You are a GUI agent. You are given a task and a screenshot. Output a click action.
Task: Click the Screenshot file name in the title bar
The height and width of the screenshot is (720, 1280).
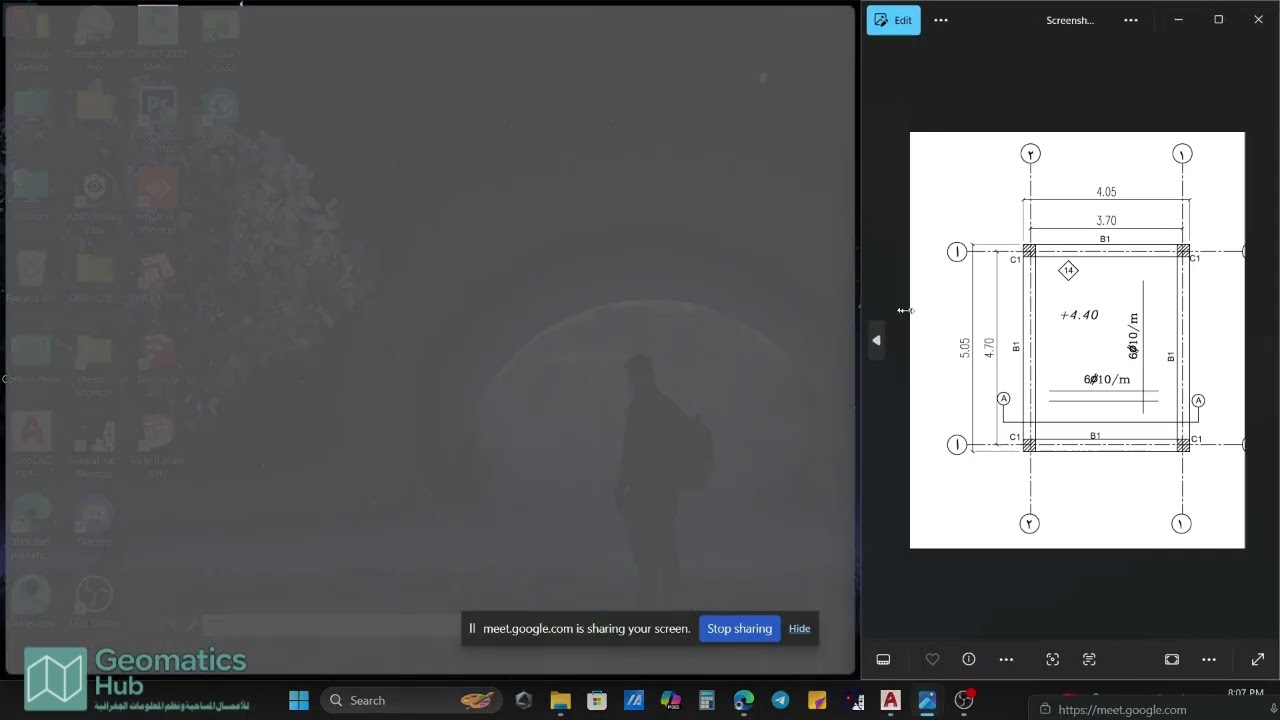click(x=1070, y=20)
